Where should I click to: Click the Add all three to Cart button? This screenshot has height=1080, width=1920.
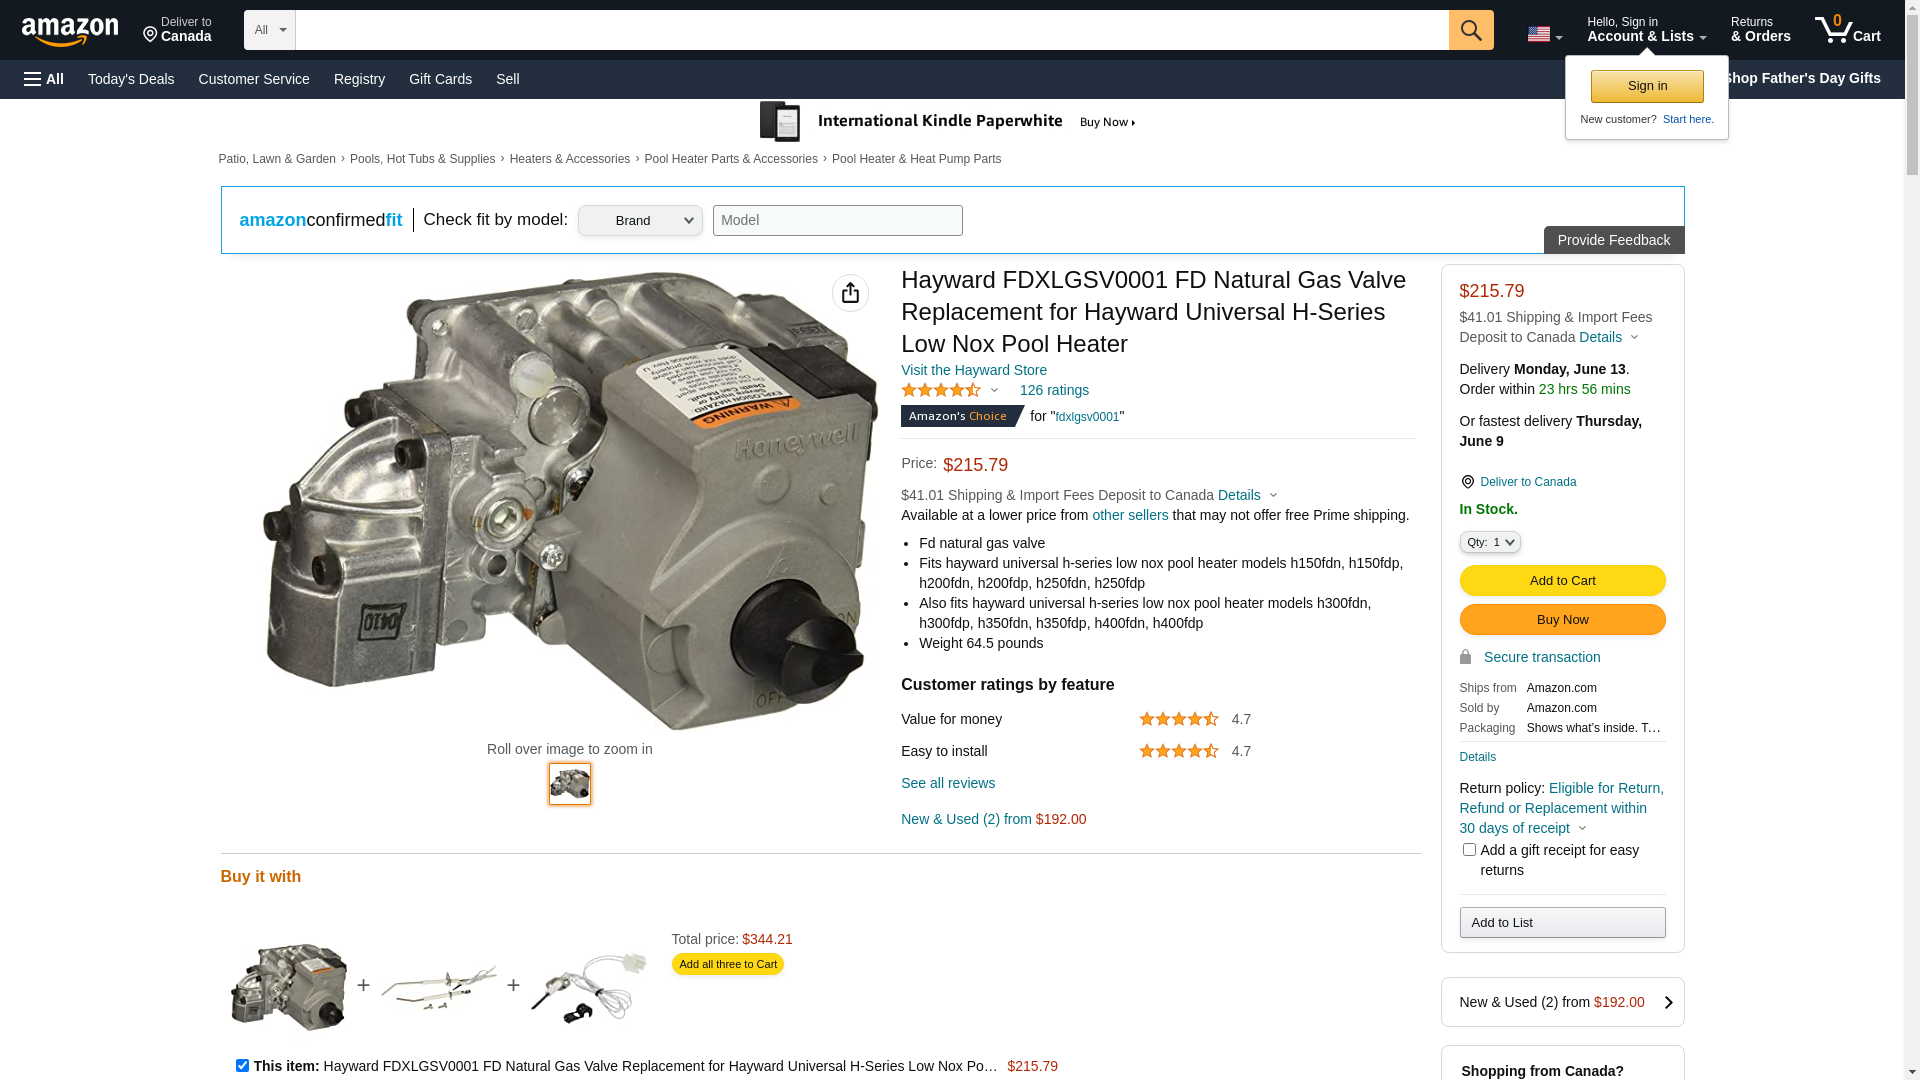[727, 964]
